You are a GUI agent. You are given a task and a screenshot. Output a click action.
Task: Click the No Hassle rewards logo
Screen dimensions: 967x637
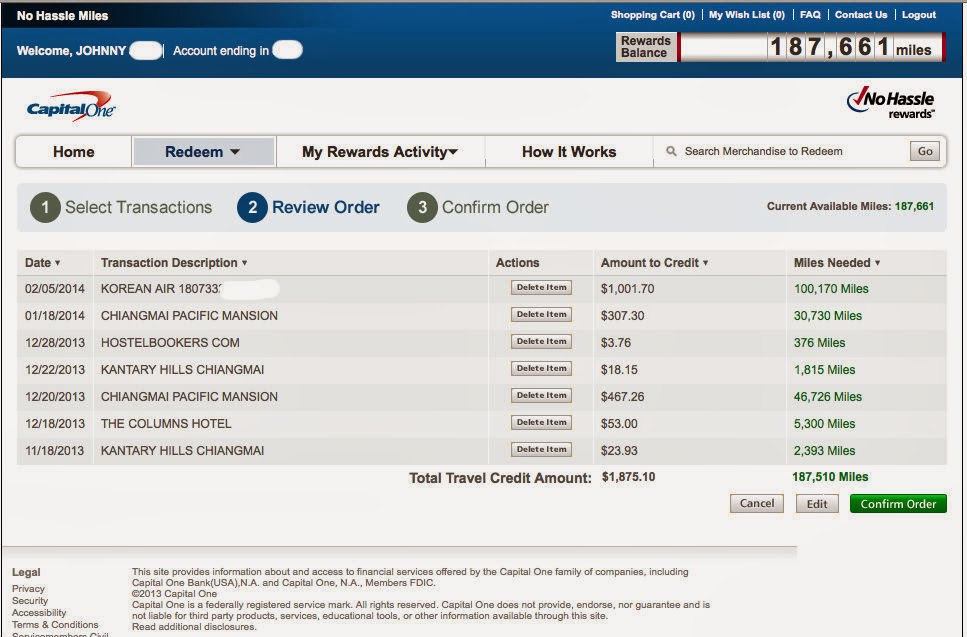click(891, 103)
